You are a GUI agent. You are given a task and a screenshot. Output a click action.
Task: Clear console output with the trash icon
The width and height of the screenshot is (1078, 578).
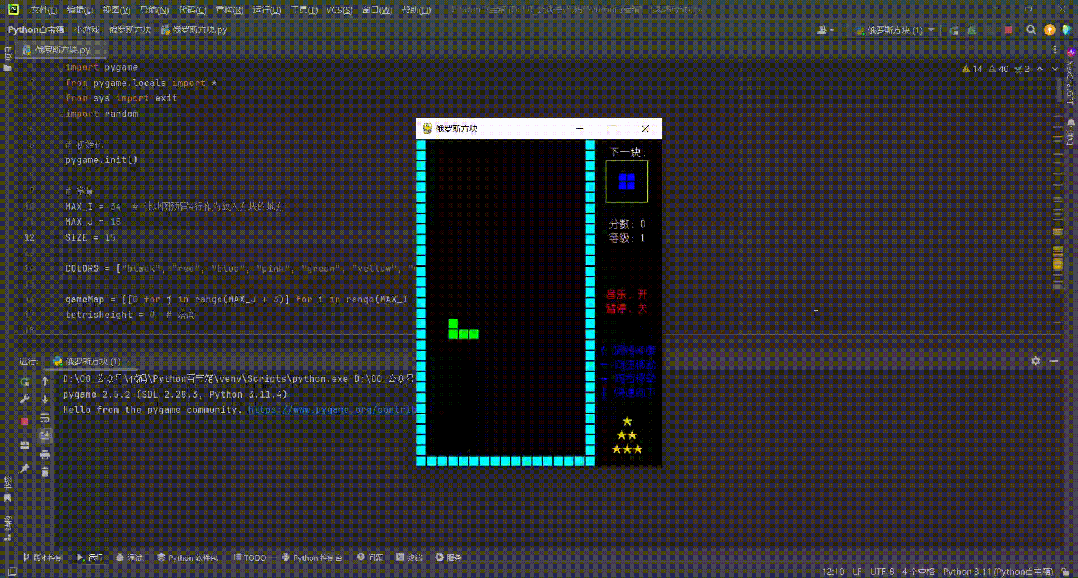tap(45, 471)
